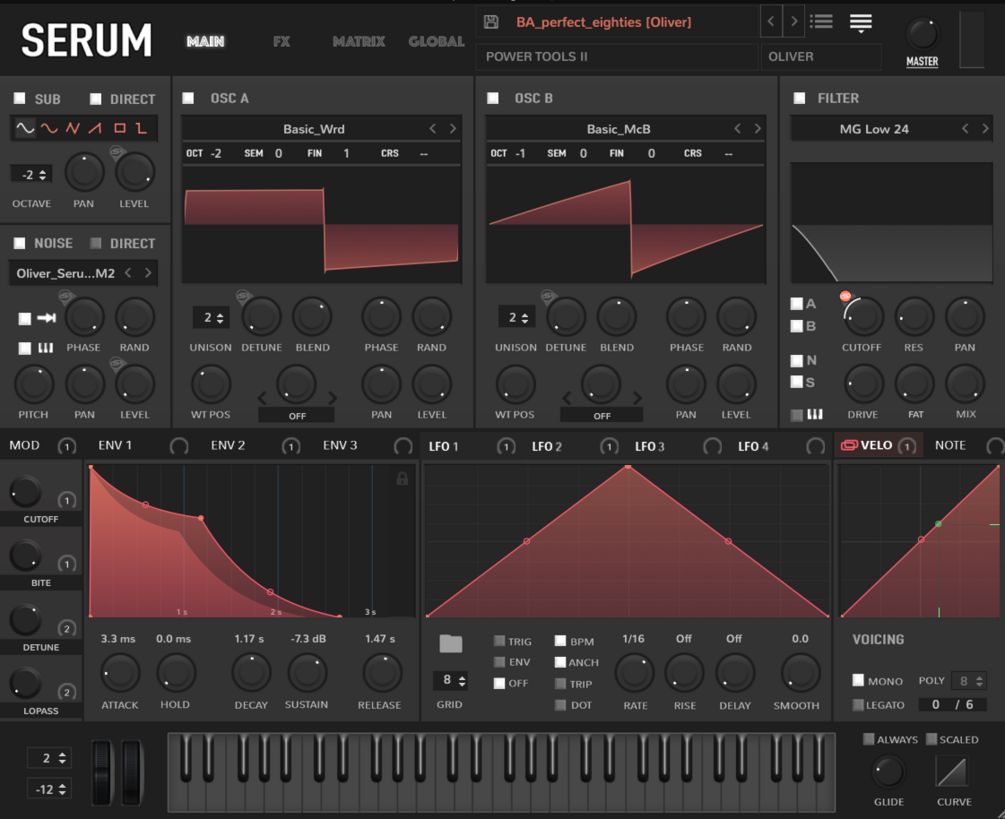Image resolution: width=1005 pixels, height=819 pixels.
Task: Click the mod wheel
Action: [131, 772]
